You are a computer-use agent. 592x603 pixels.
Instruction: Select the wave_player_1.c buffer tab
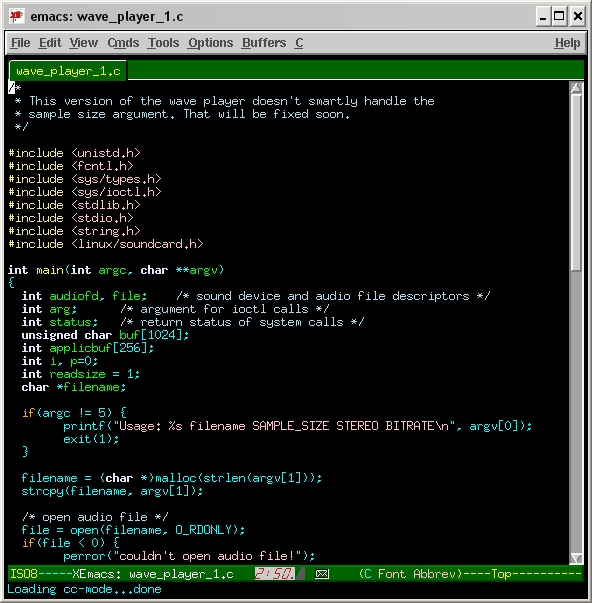tap(68, 71)
